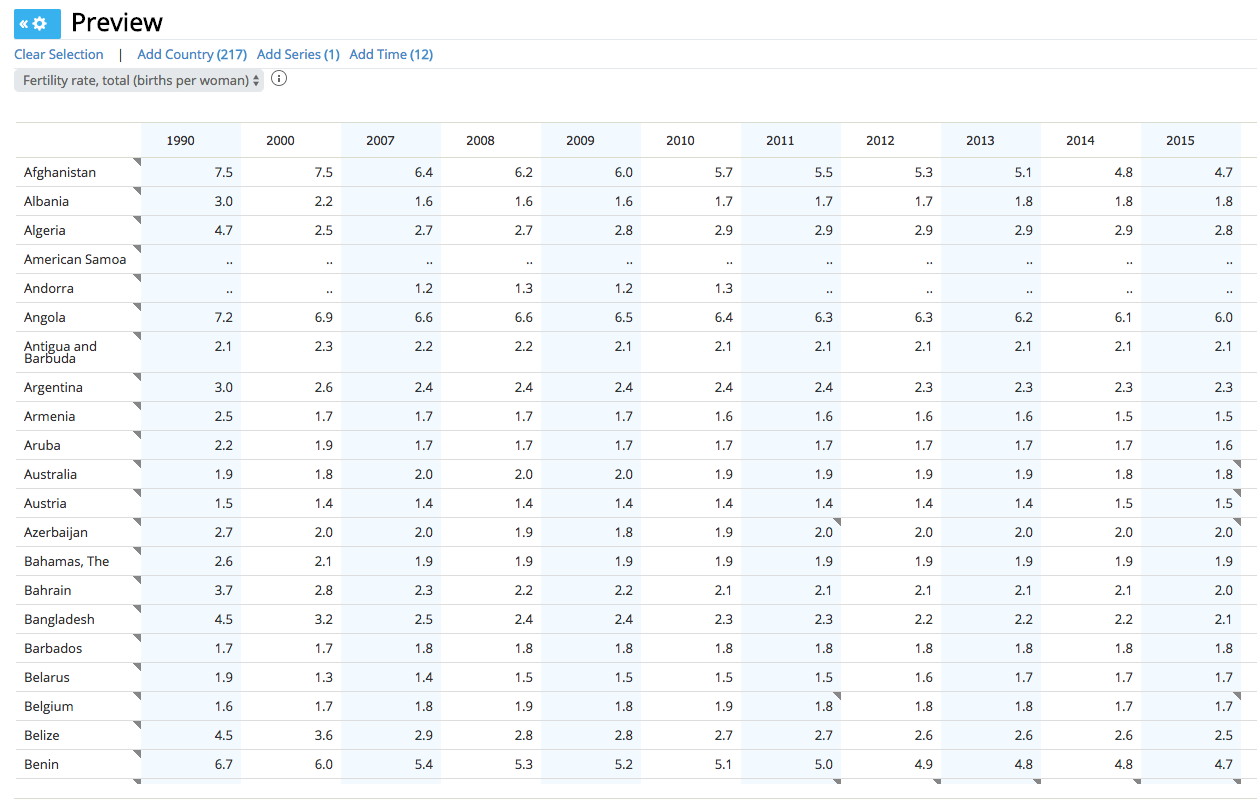
Task: Click the Australia row label
Action: coord(50,474)
